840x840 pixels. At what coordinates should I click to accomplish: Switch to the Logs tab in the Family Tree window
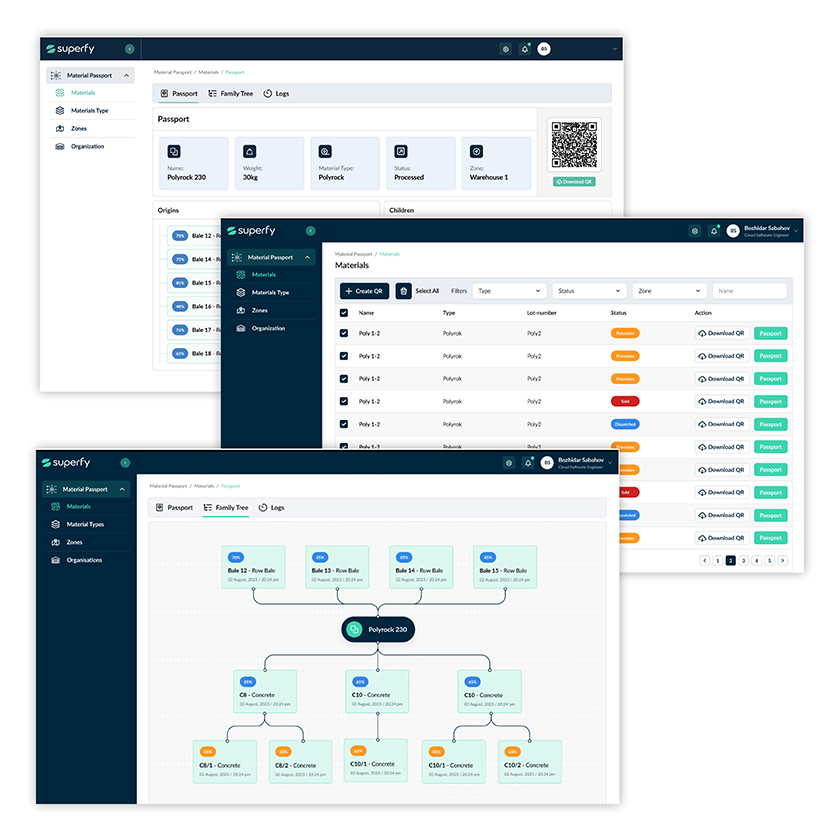271,507
